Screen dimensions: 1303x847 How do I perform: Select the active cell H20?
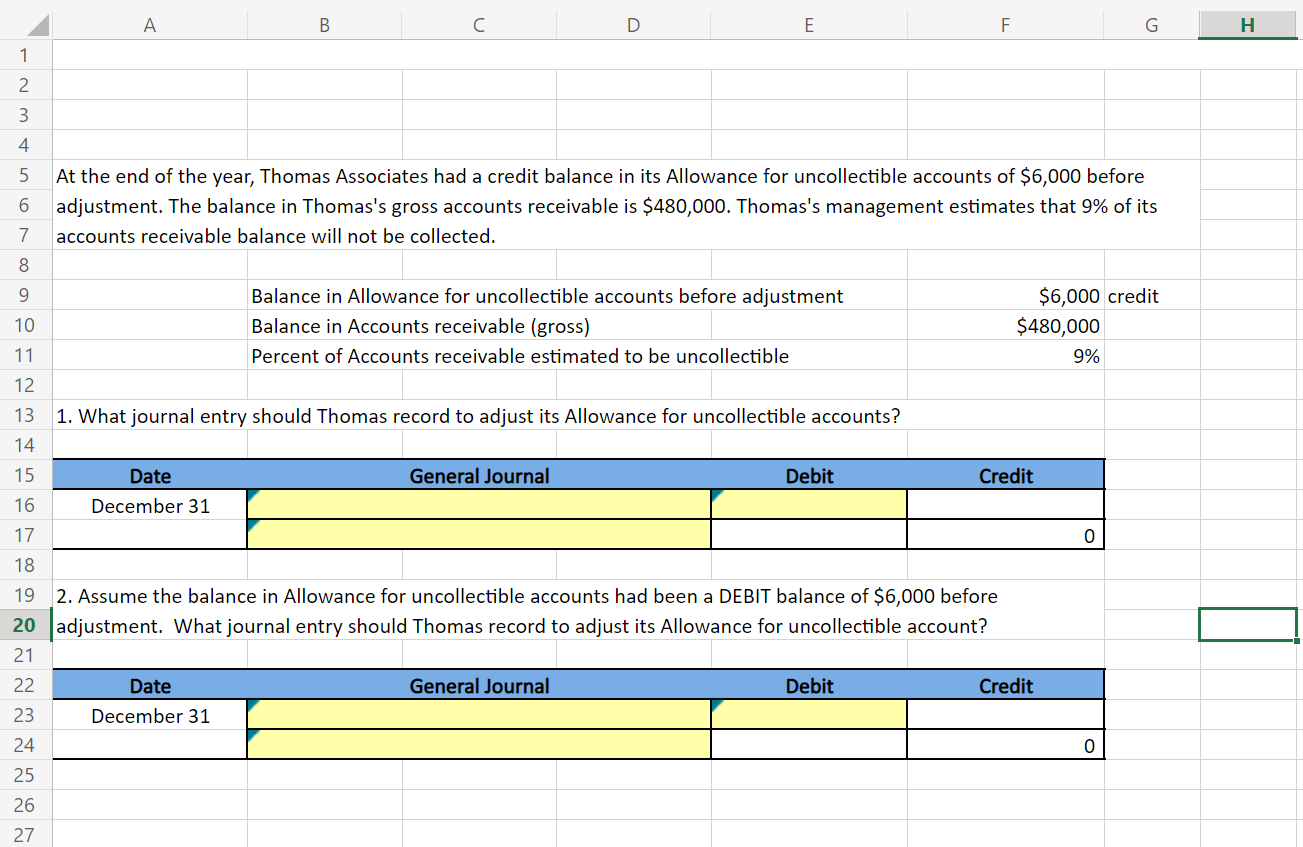(1247, 625)
